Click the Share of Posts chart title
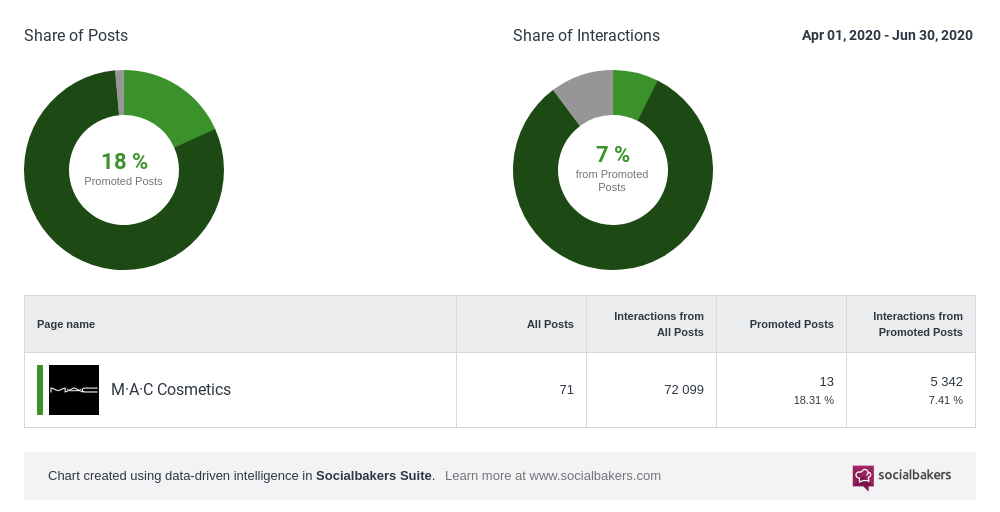The image size is (1000, 512). pos(76,35)
